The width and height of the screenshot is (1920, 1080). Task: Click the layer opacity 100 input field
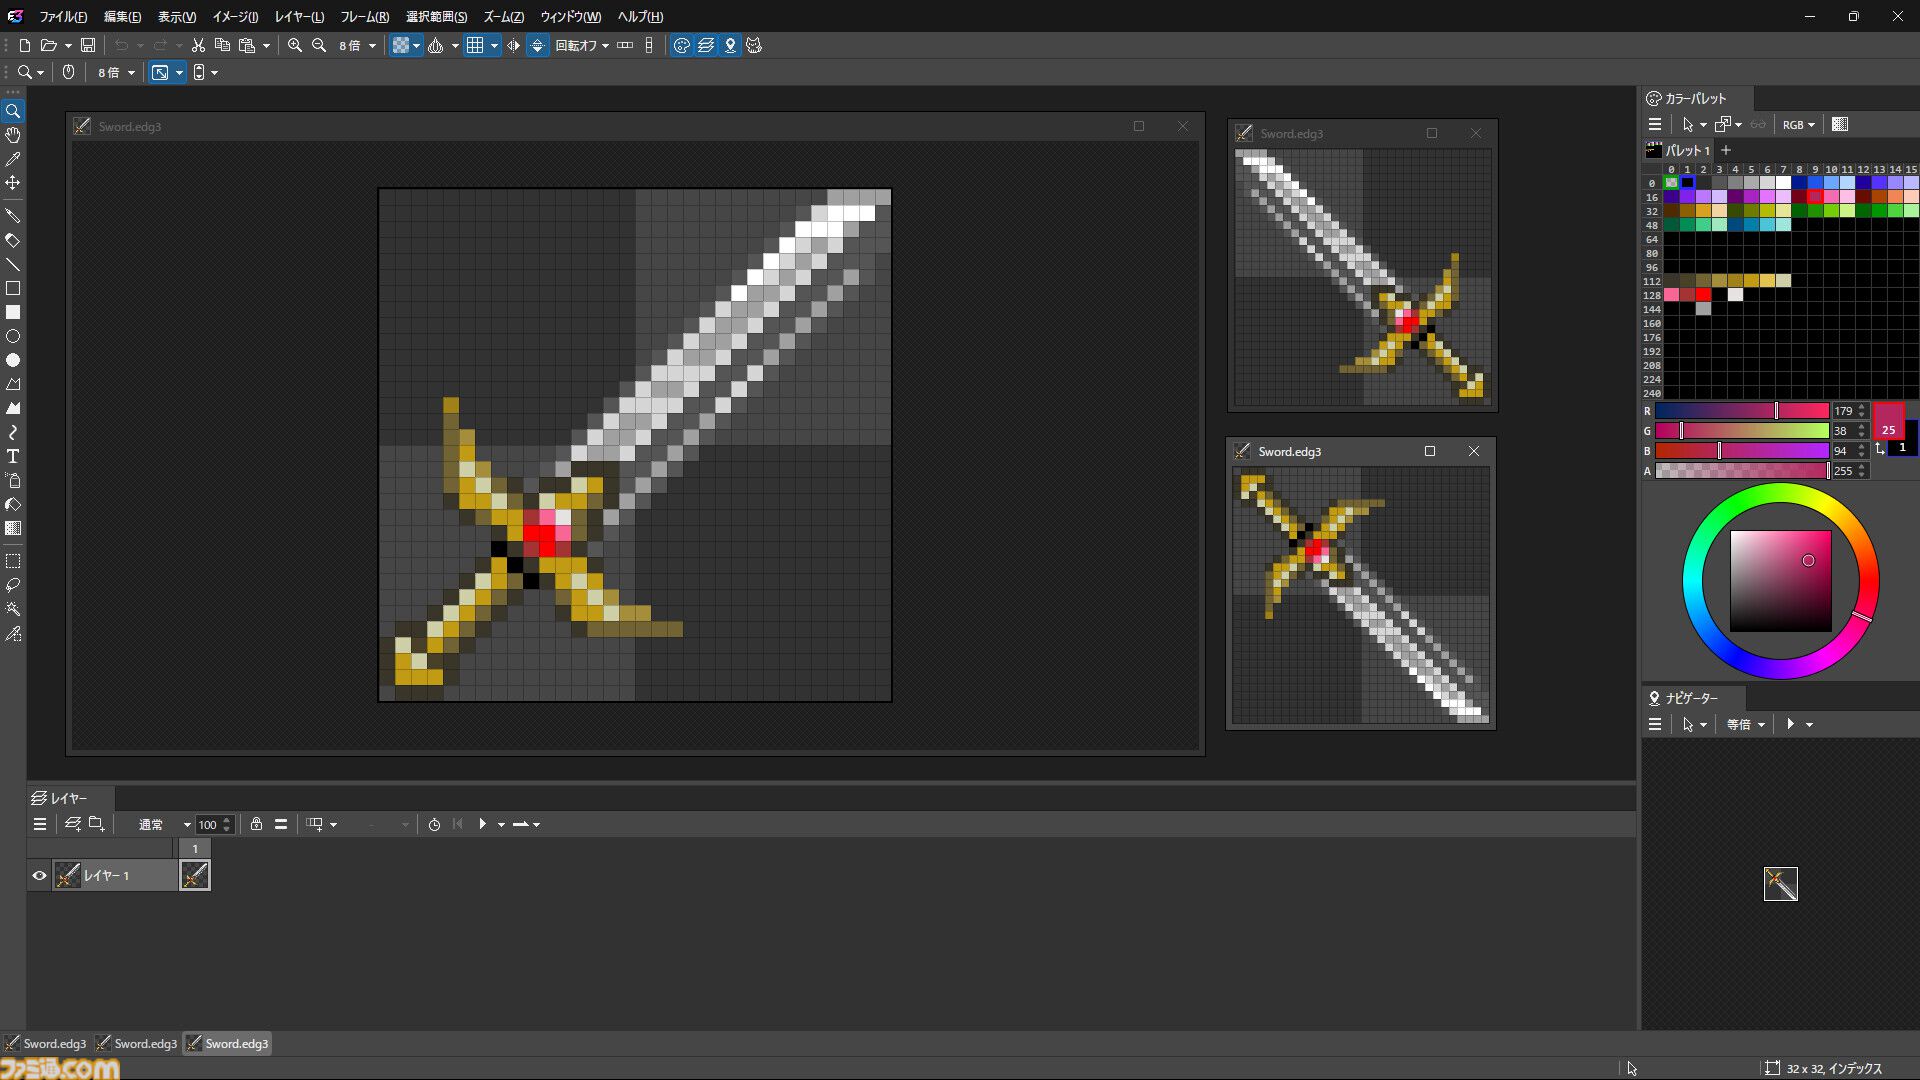coord(208,824)
